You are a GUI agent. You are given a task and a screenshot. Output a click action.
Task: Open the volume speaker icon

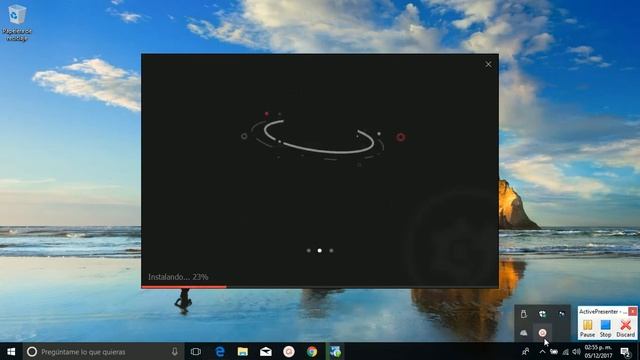(x=576, y=351)
